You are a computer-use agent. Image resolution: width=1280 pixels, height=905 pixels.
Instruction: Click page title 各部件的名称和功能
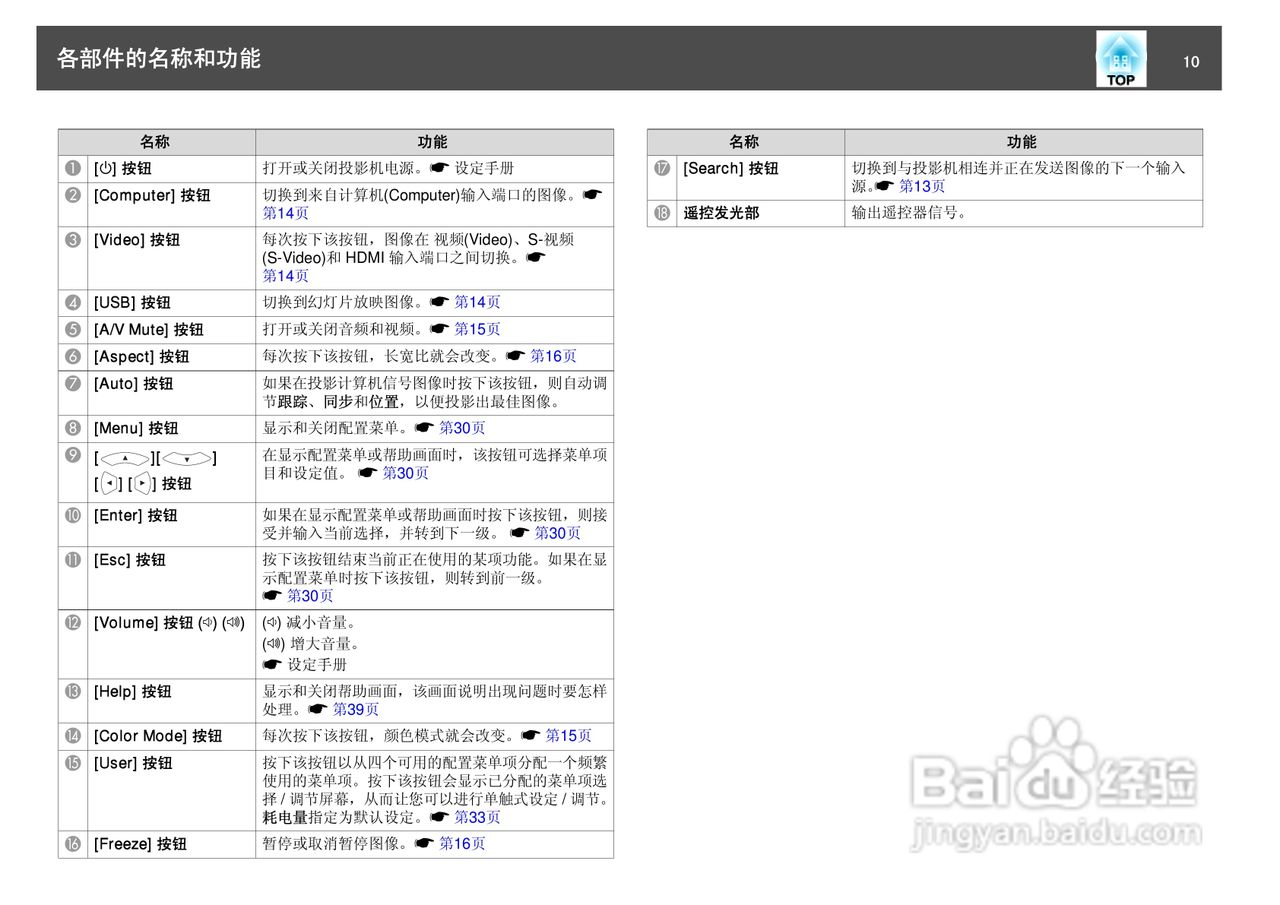[159, 59]
